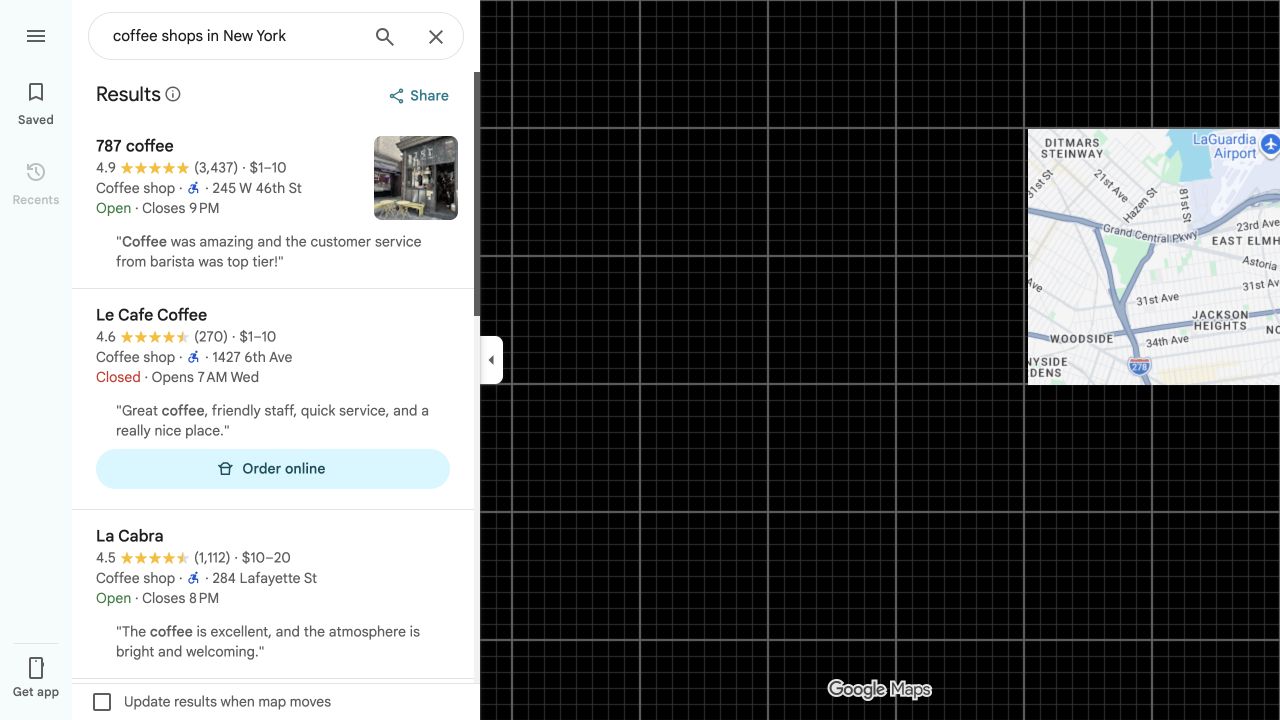The height and width of the screenshot is (720, 1280).
Task: Click 787 coffee hours 'Closes 9 PM'
Action: pyautogui.click(x=180, y=208)
